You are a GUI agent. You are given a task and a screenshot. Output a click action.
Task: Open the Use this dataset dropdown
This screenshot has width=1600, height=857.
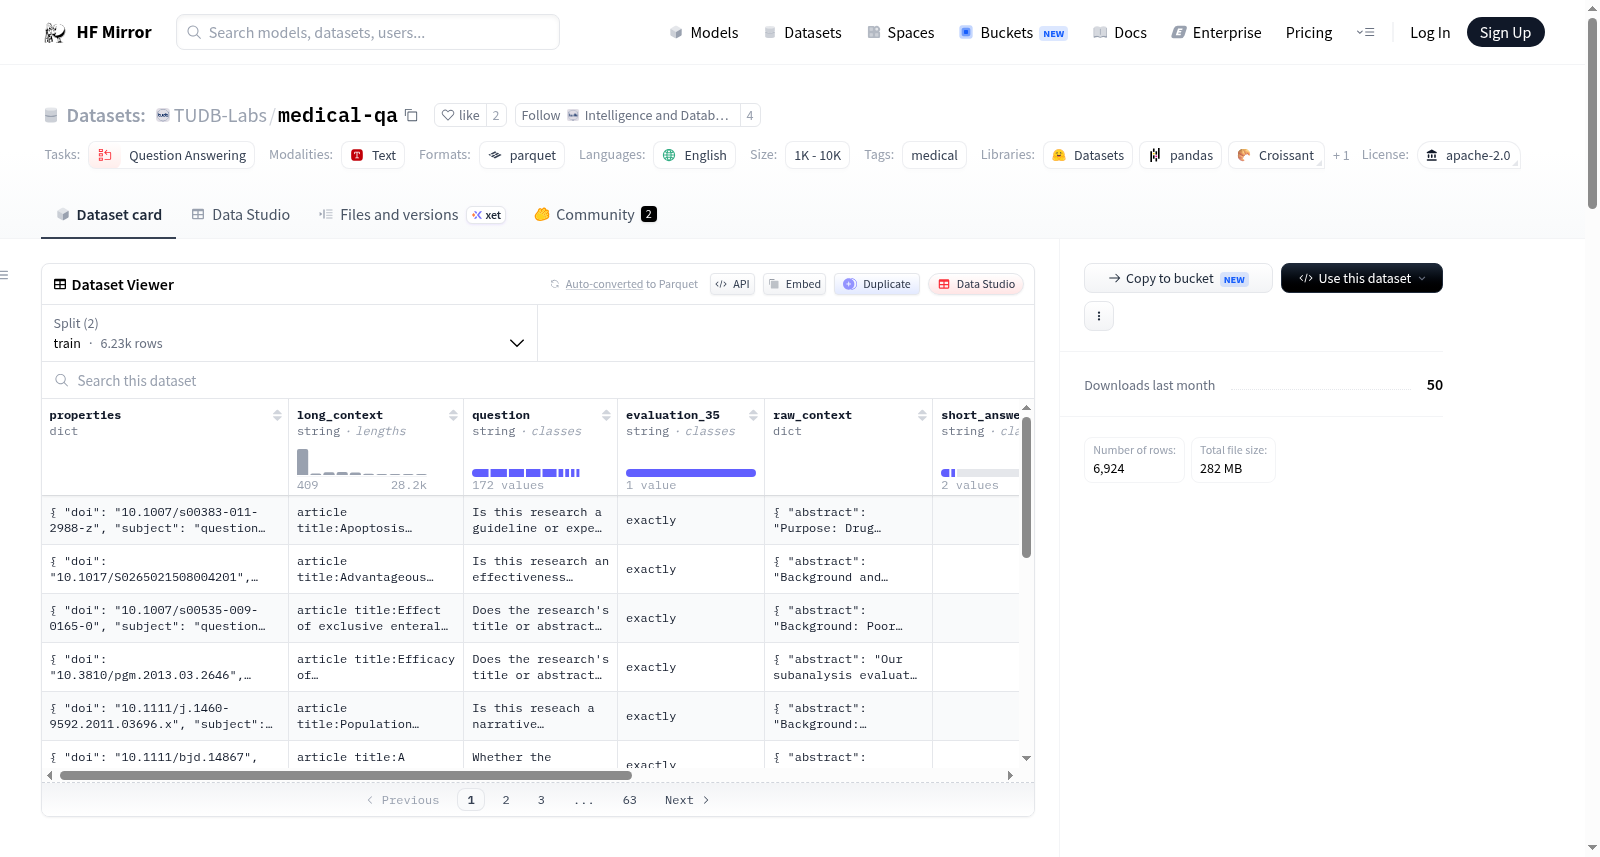pyautogui.click(x=1362, y=278)
